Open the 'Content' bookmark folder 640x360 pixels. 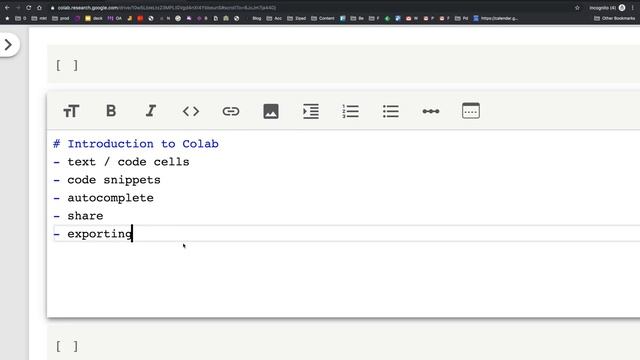(322, 18)
